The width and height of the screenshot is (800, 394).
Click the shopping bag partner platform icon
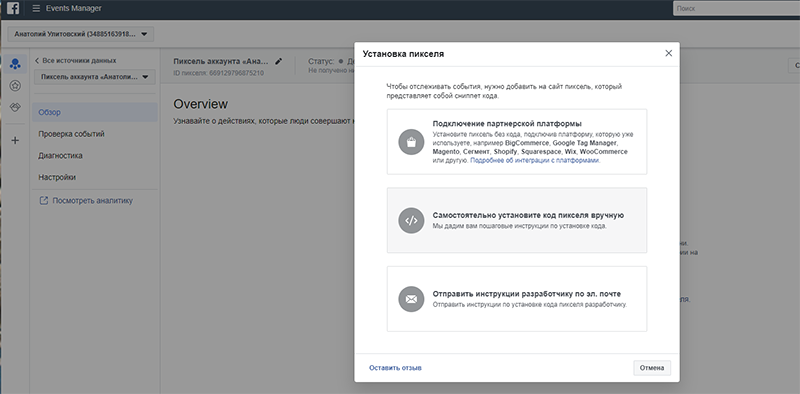[411, 142]
